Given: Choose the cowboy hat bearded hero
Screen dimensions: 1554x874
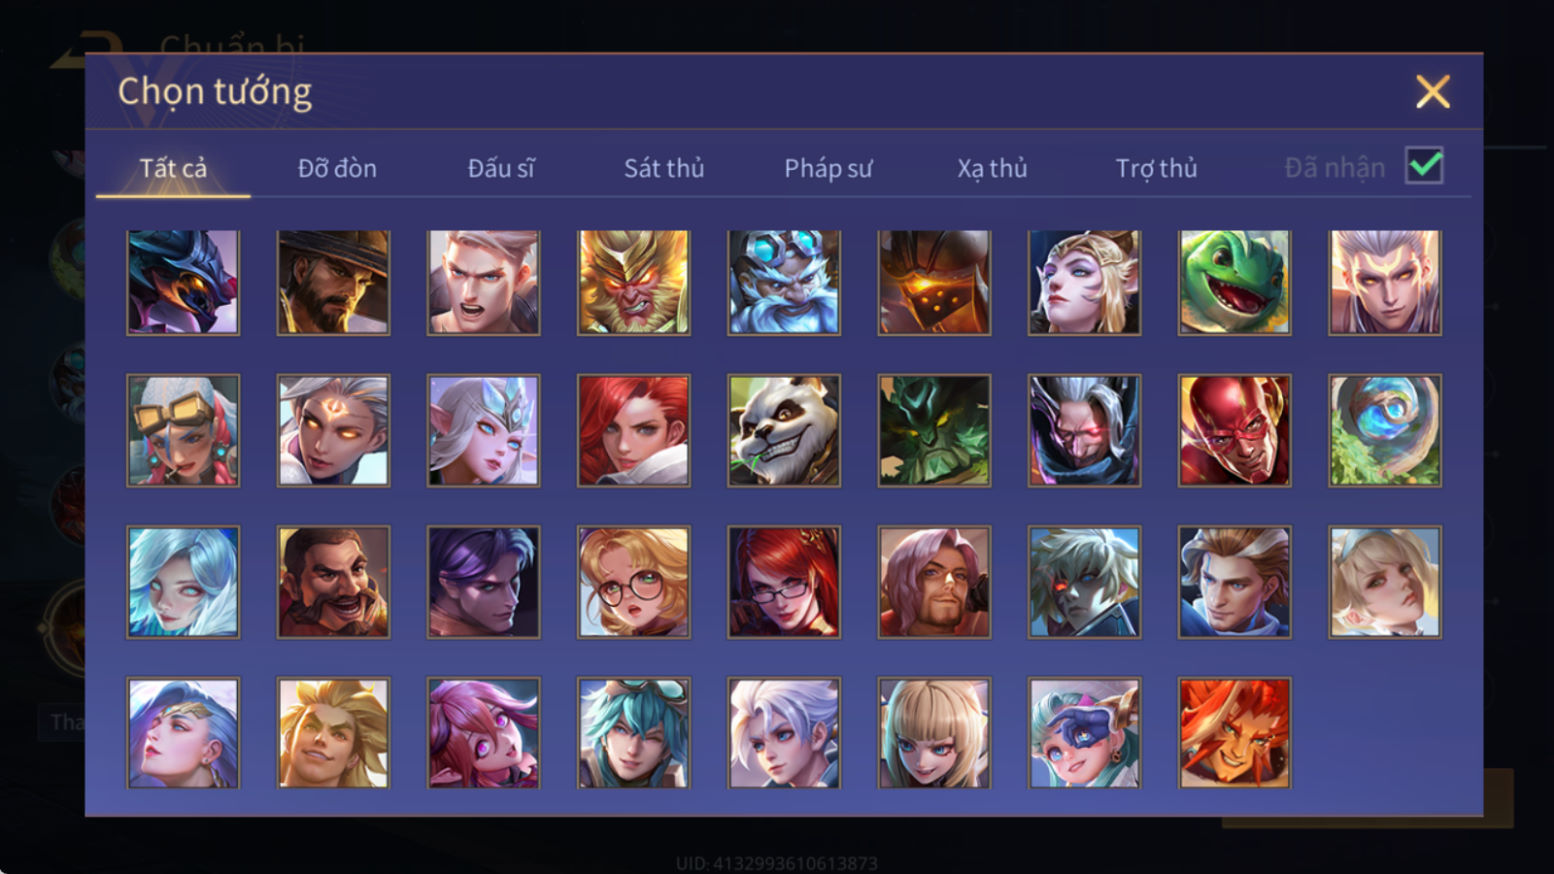Looking at the screenshot, I should click(333, 283).
